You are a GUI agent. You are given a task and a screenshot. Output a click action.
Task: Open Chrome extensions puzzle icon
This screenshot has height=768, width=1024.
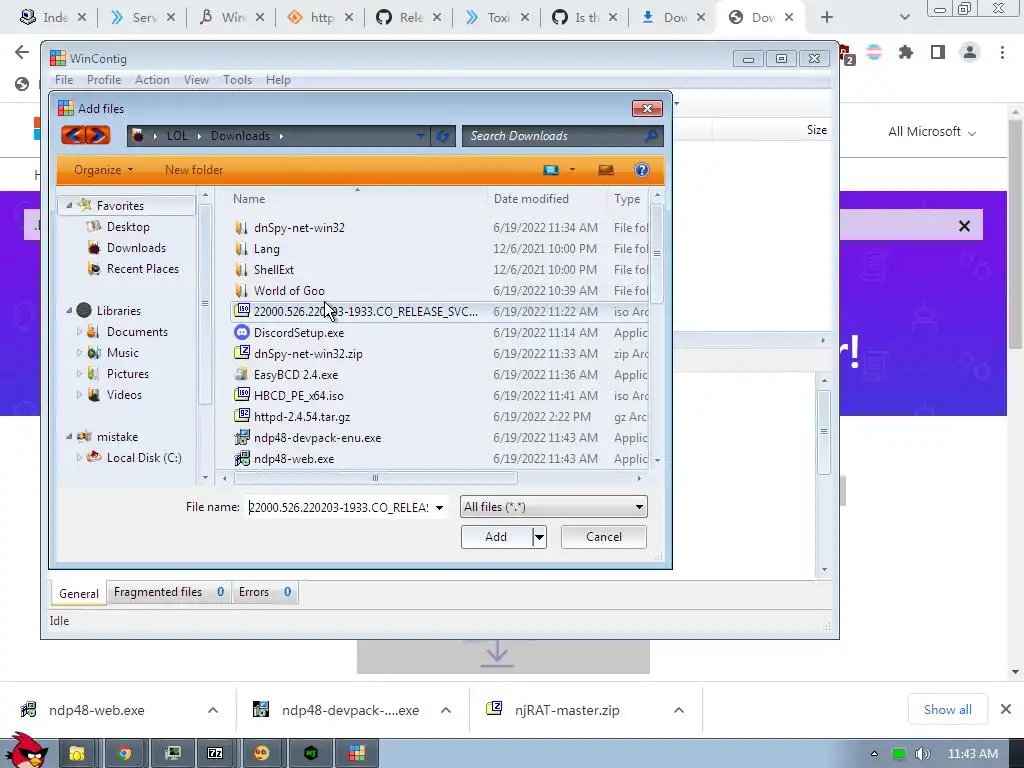click(905, 52)
